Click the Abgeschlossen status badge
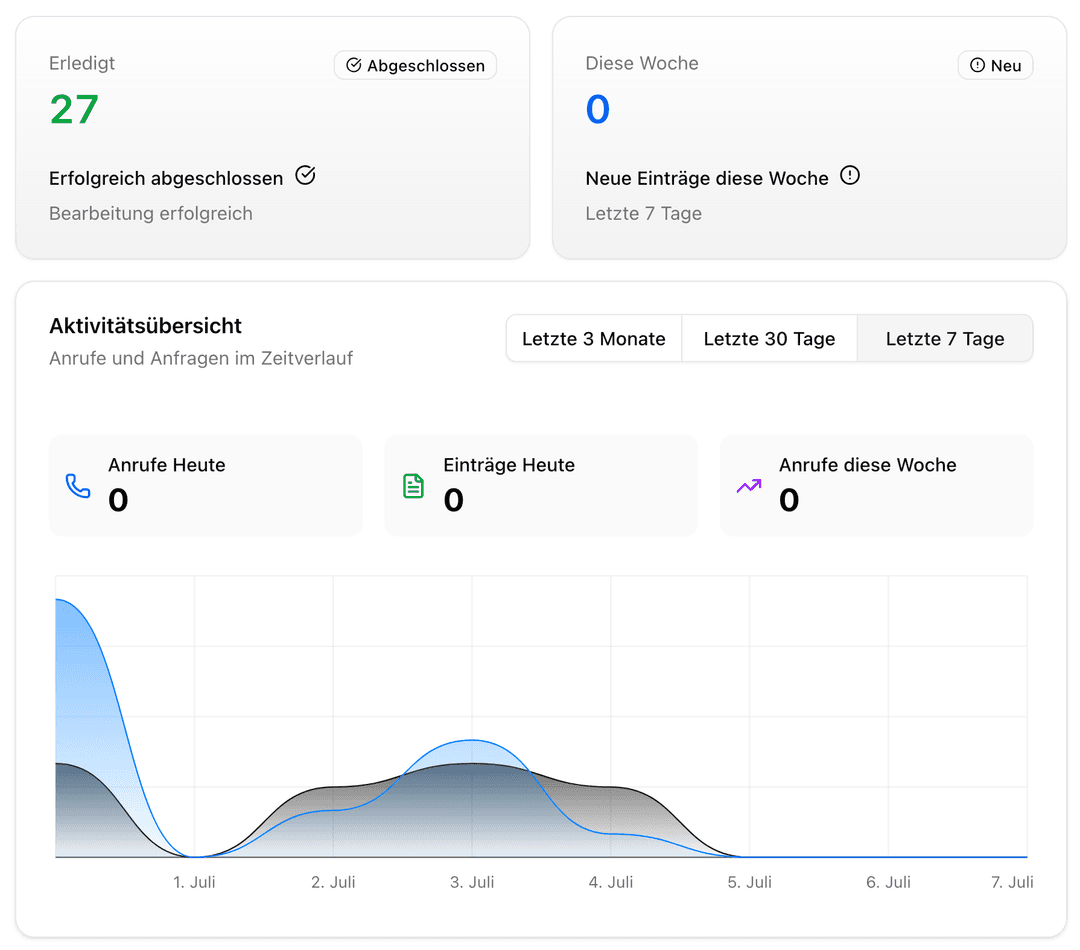The image size is (1080, 950). click(x=415, y=66)
